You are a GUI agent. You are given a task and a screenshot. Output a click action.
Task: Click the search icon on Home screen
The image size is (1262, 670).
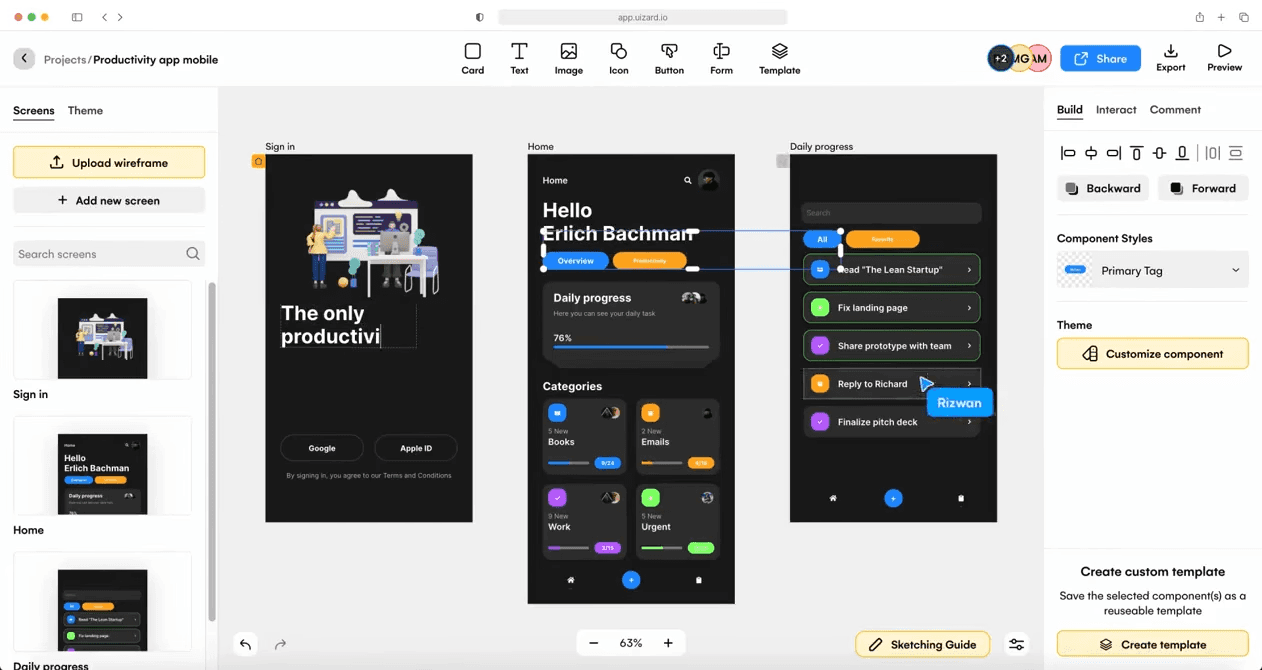687,180
